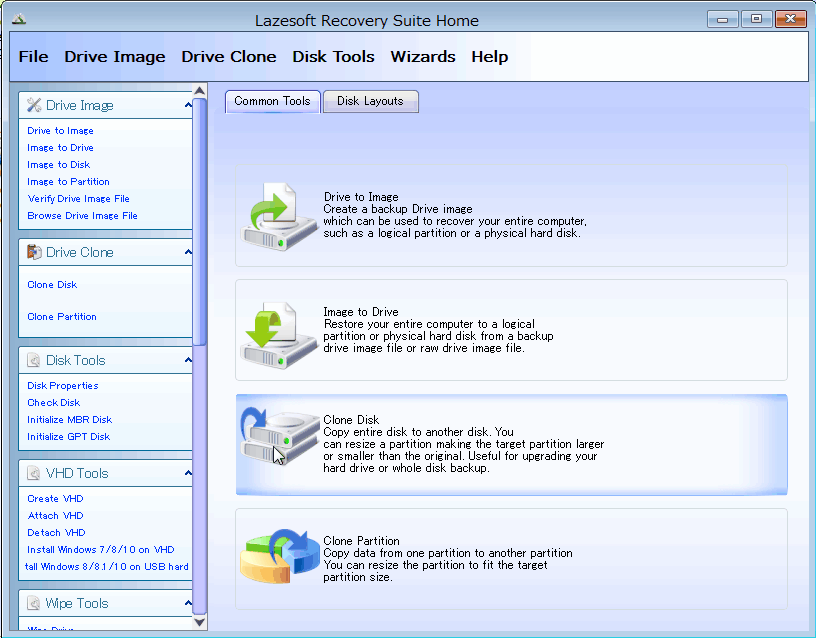Viewport: 816px width, 638px height.
Task: Click the Drive Image panel tools icon
Action: (x=34, y=105)
